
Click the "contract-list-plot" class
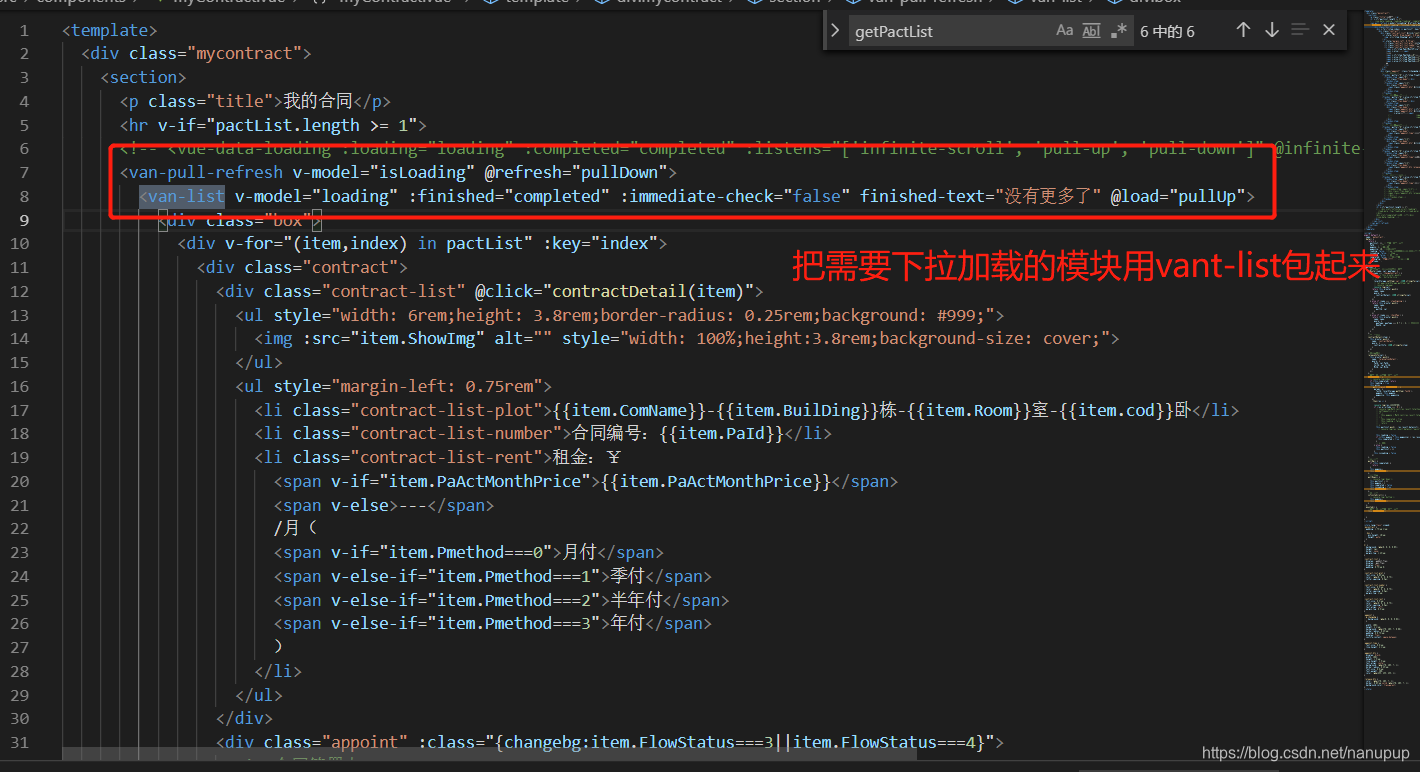(x=446, y=410)
